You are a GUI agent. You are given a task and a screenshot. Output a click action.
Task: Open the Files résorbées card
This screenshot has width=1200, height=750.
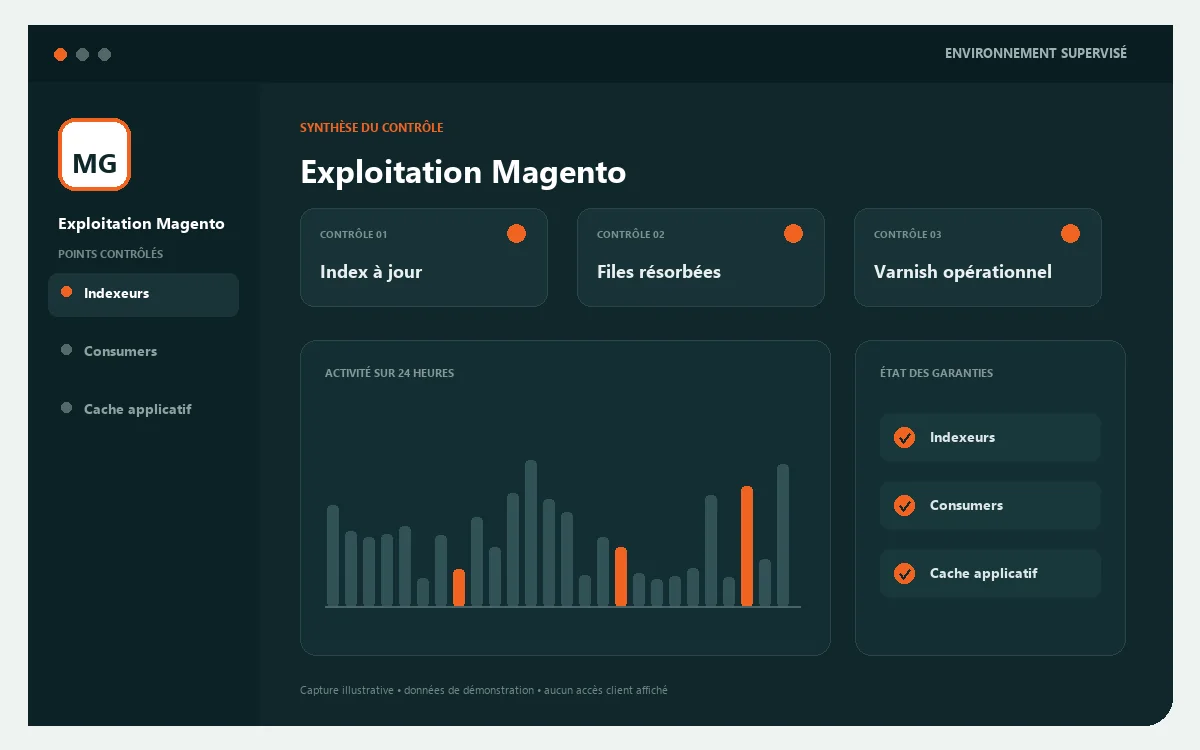pyautogui.click(x=701, y=257)
